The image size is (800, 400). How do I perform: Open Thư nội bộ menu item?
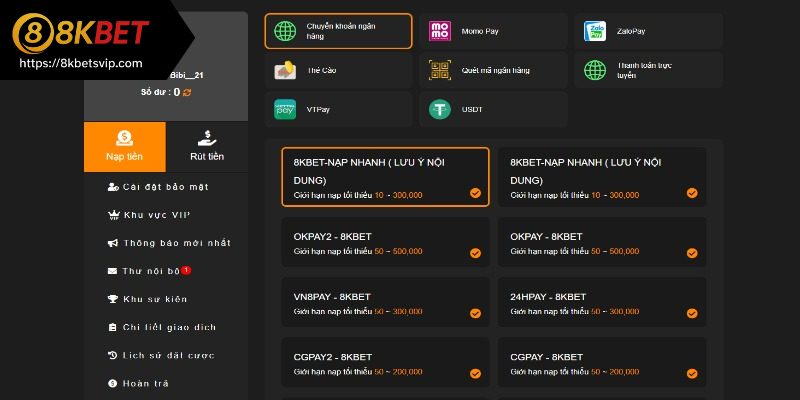(x=166, y=271)
